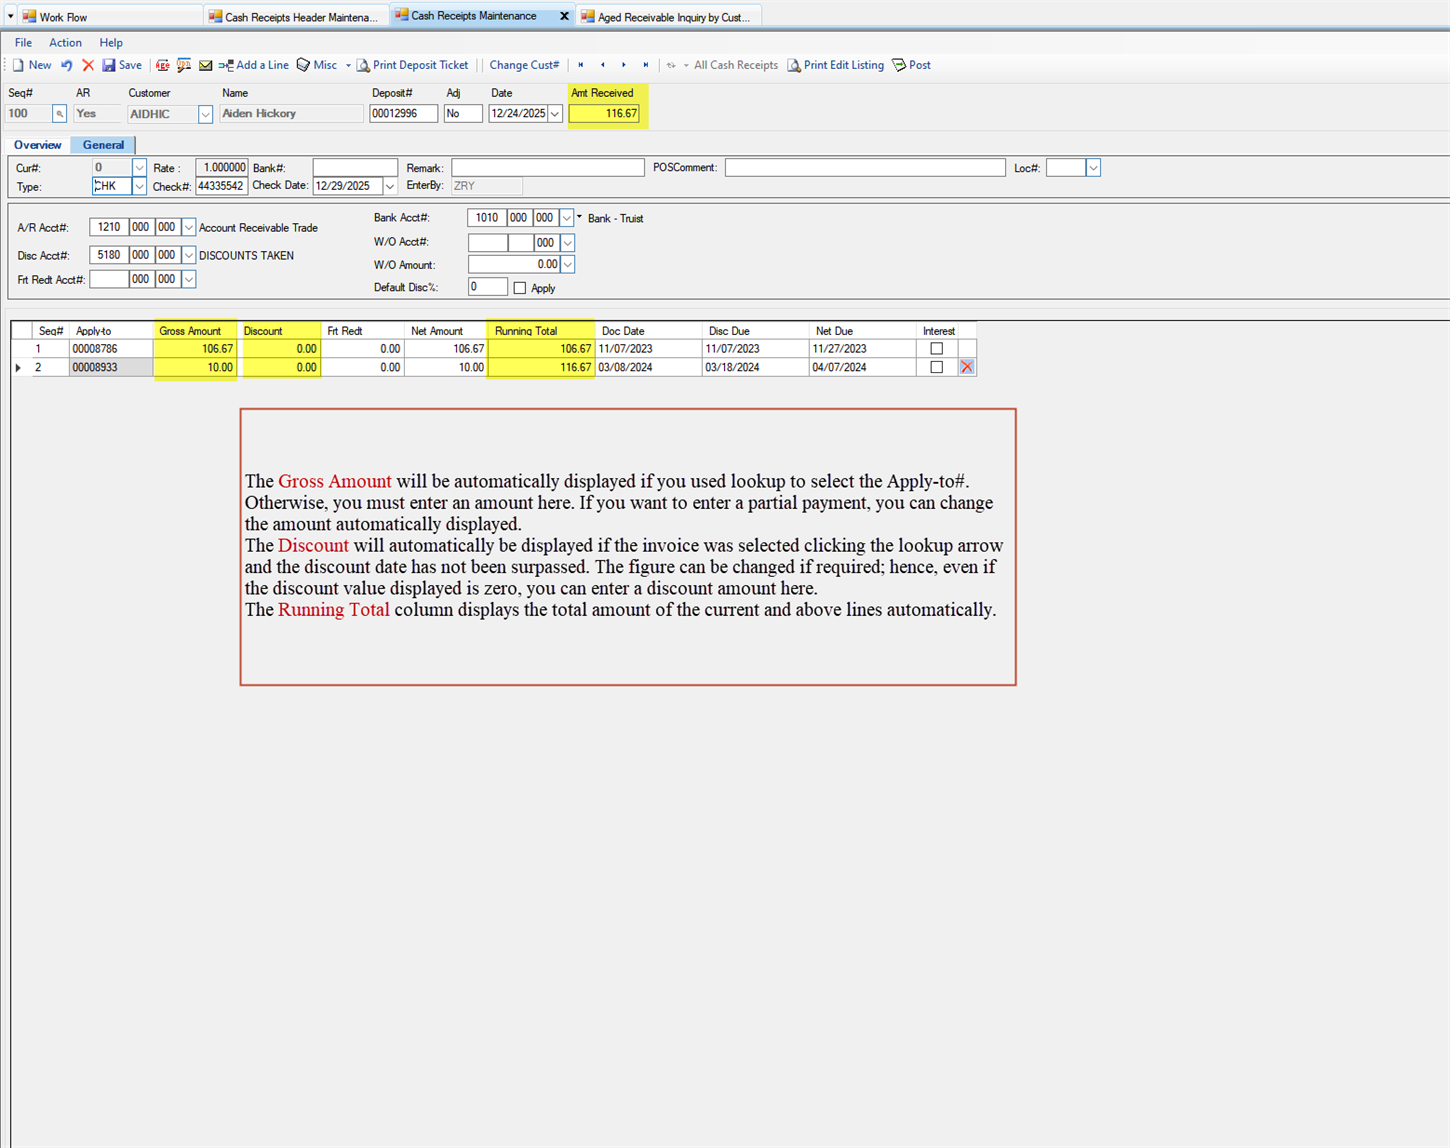
Task: Use the Add a Line icon
Action: [255, 65]
